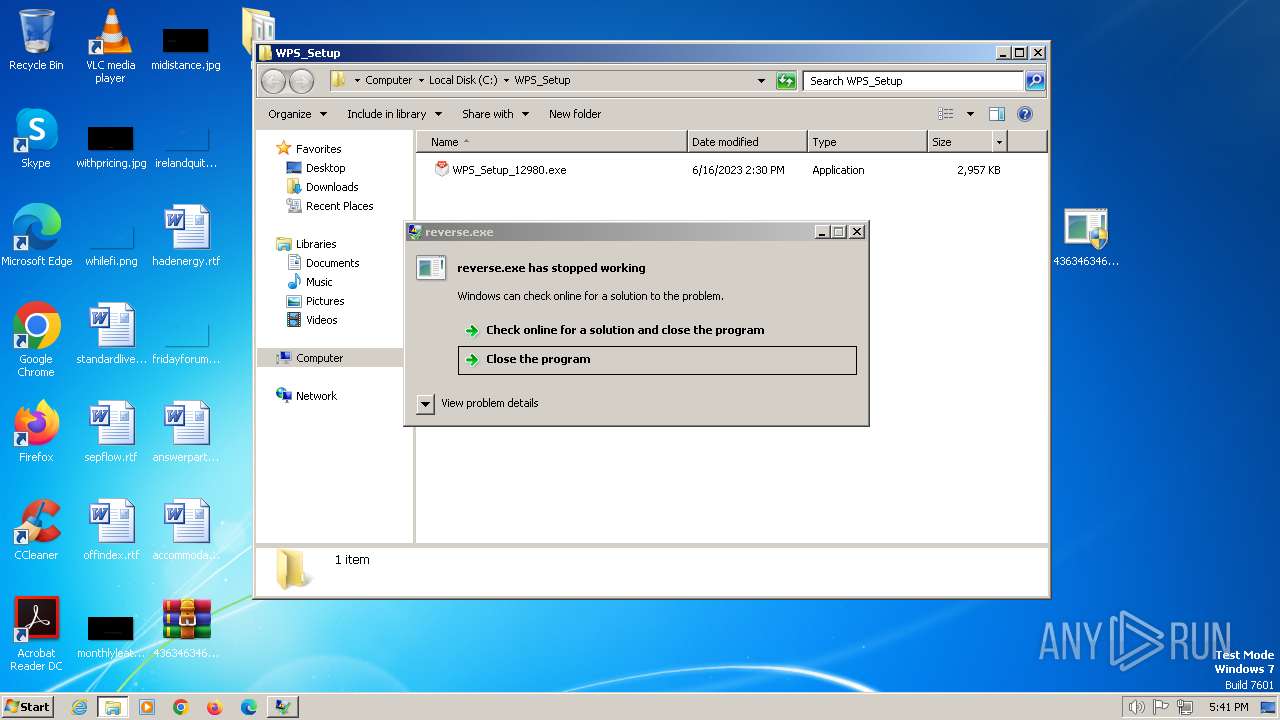Click the Search WPS_Setup field
The image size is (1280, 720).
[x=914, y=81]
